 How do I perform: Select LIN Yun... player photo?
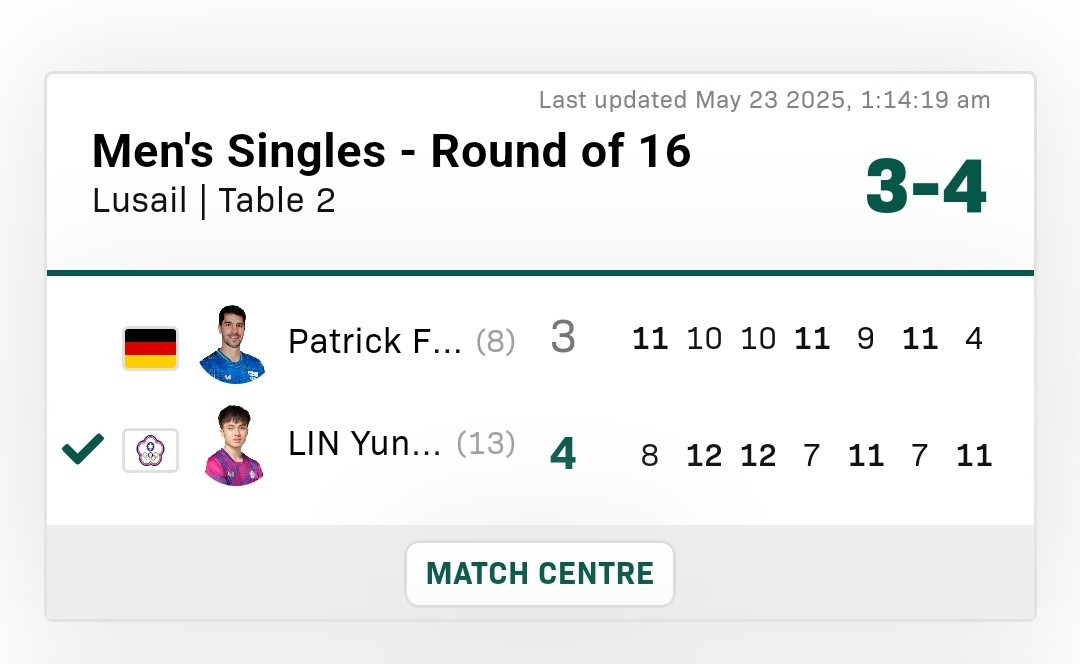pos(234,445)
